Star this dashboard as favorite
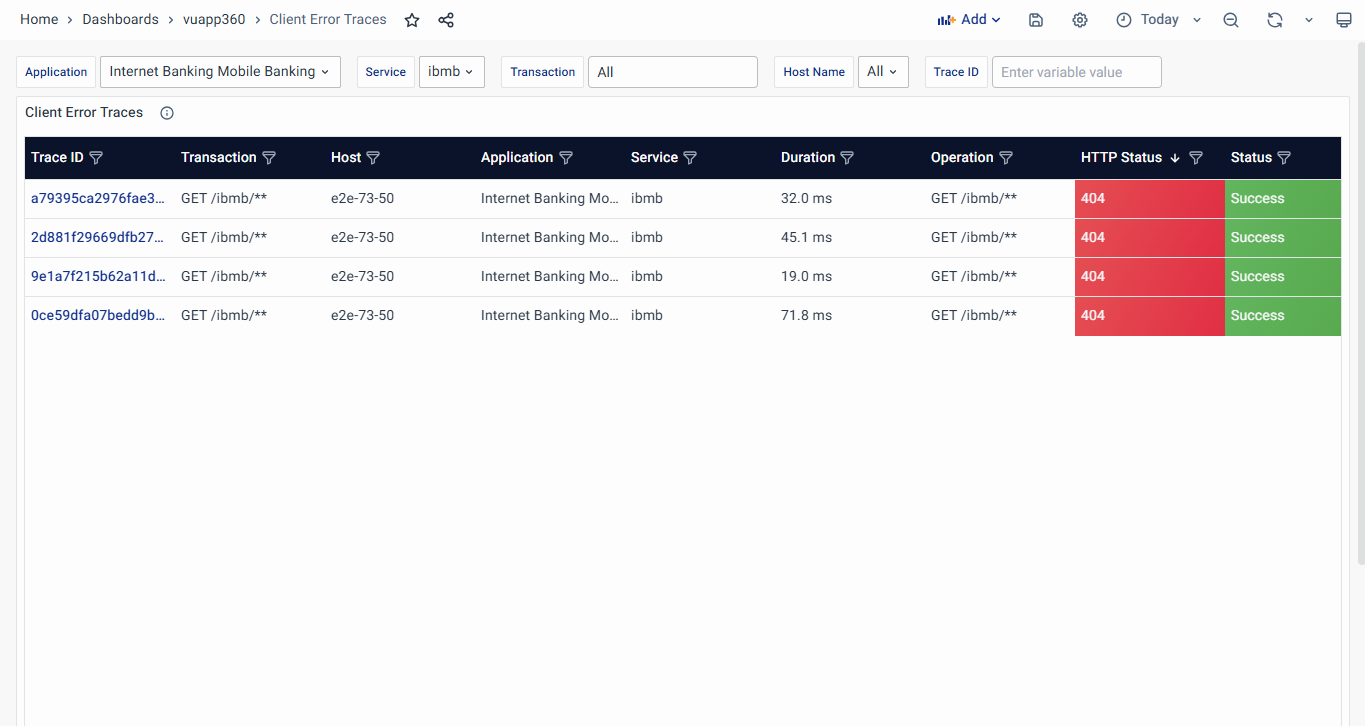Screen dimensions: 1365x726 point(412,20)
